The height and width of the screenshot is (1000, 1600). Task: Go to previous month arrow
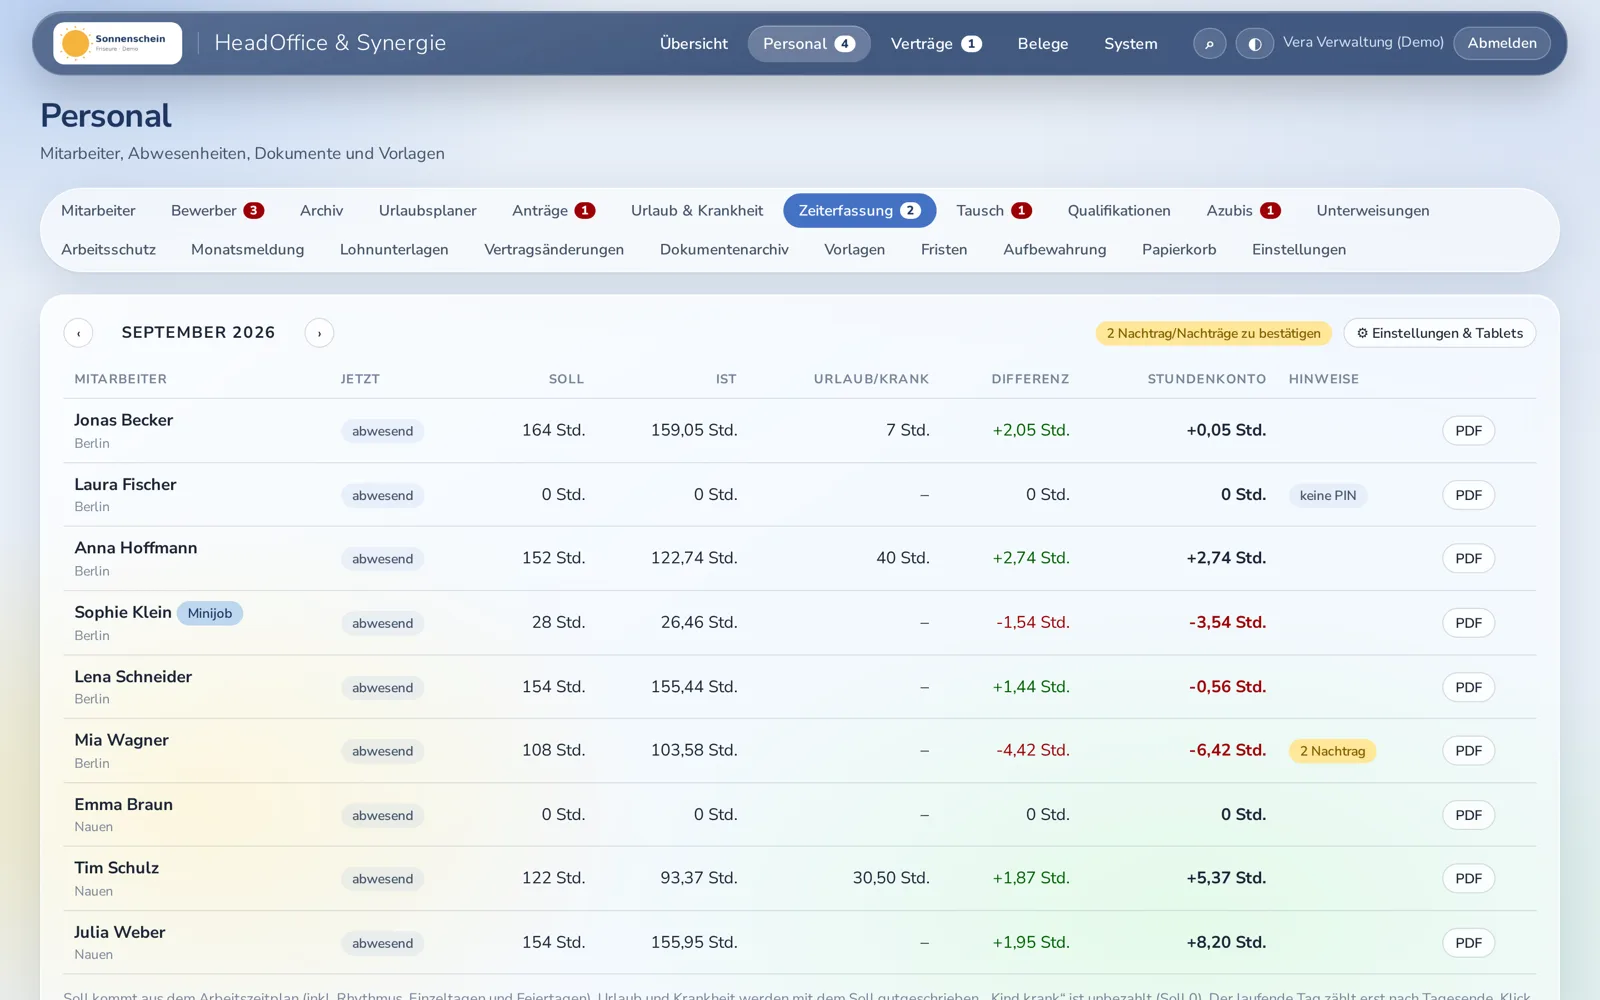pyautogui.click(x=78, y=333)
